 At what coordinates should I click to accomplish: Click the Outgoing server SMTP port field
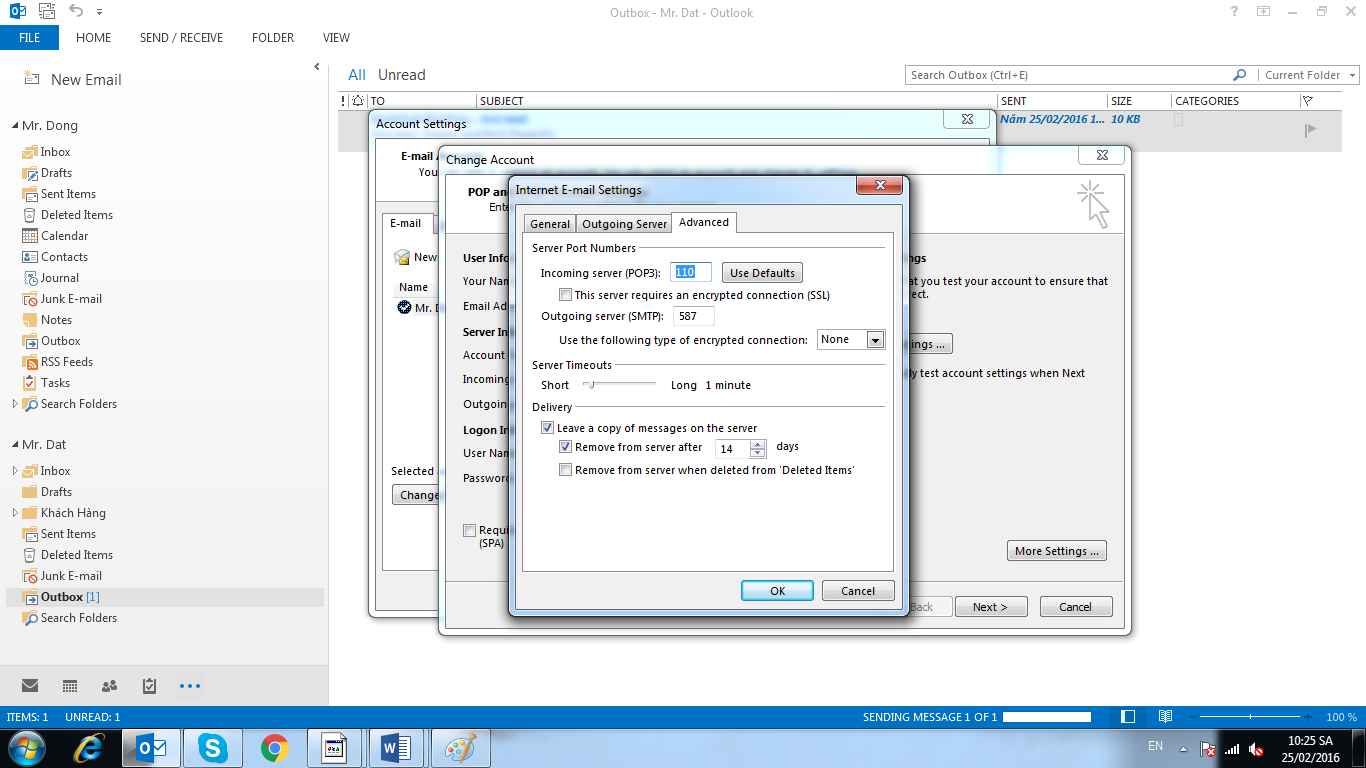pyautogui.click(x=694, y=316)
